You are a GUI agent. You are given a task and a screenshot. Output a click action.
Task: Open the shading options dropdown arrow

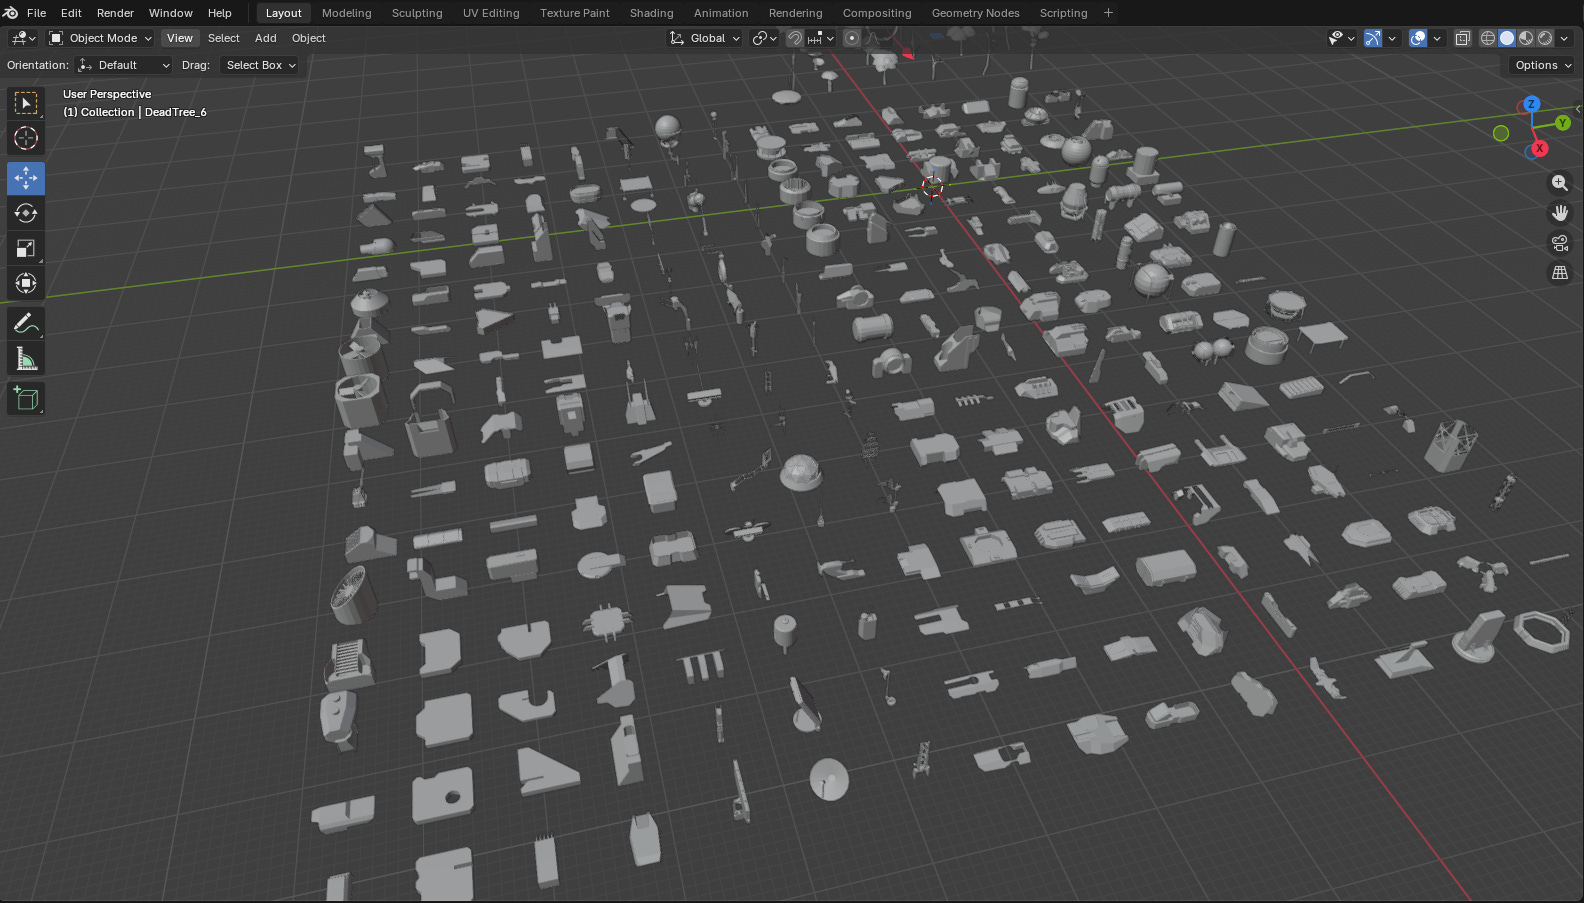1564,38
